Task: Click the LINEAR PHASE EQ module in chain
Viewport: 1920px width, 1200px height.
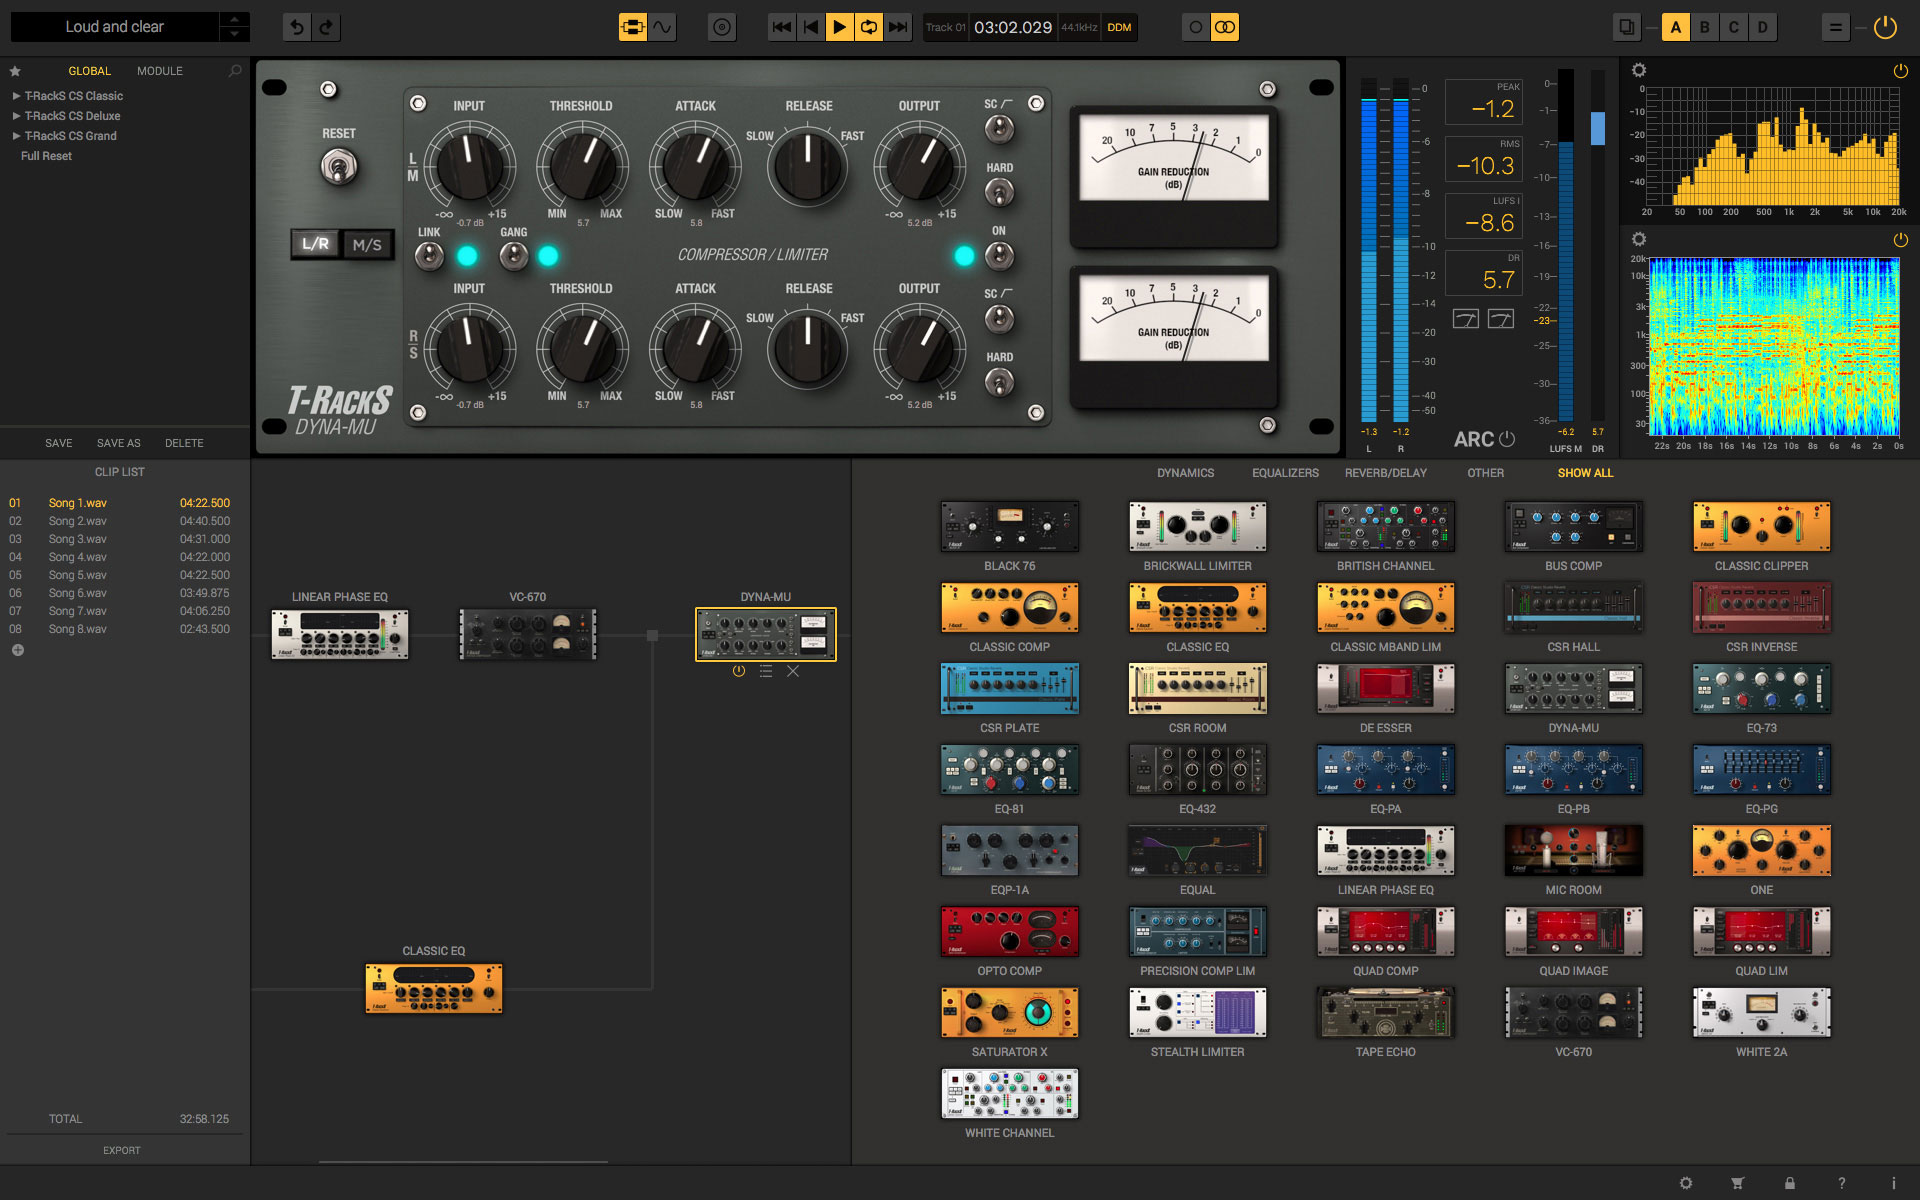Action: pos(340,633)
